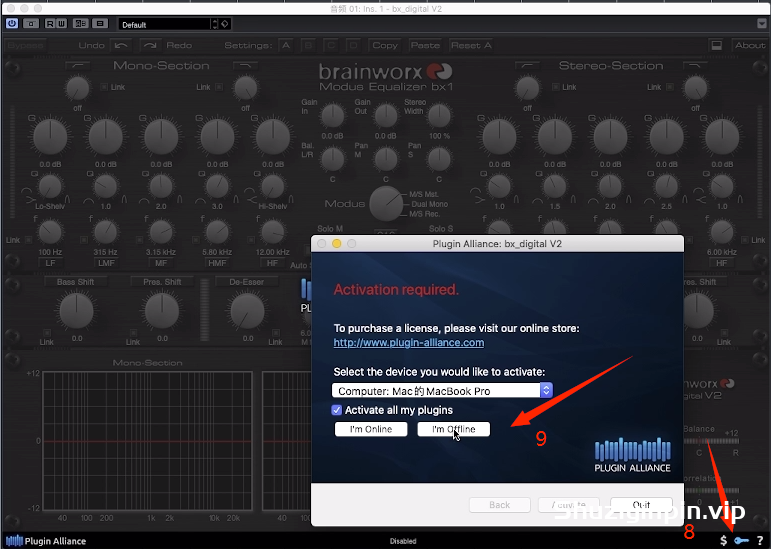This screenshot has height=549, width=771.
Task: Click the Back button in activation dialog
Action: [x=500, y=505]
